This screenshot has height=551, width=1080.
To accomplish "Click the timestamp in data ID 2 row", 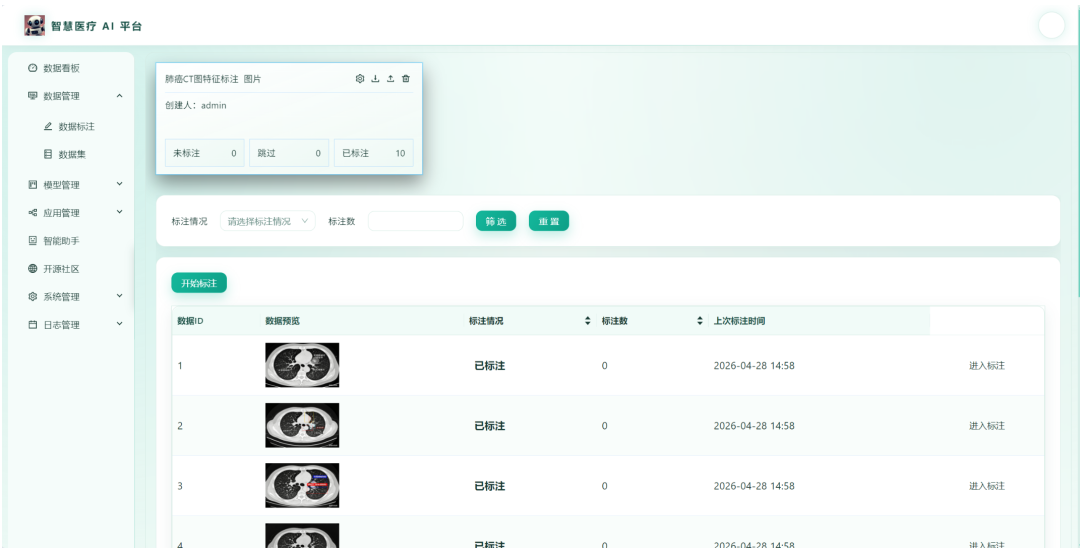I will coord(754,426).
